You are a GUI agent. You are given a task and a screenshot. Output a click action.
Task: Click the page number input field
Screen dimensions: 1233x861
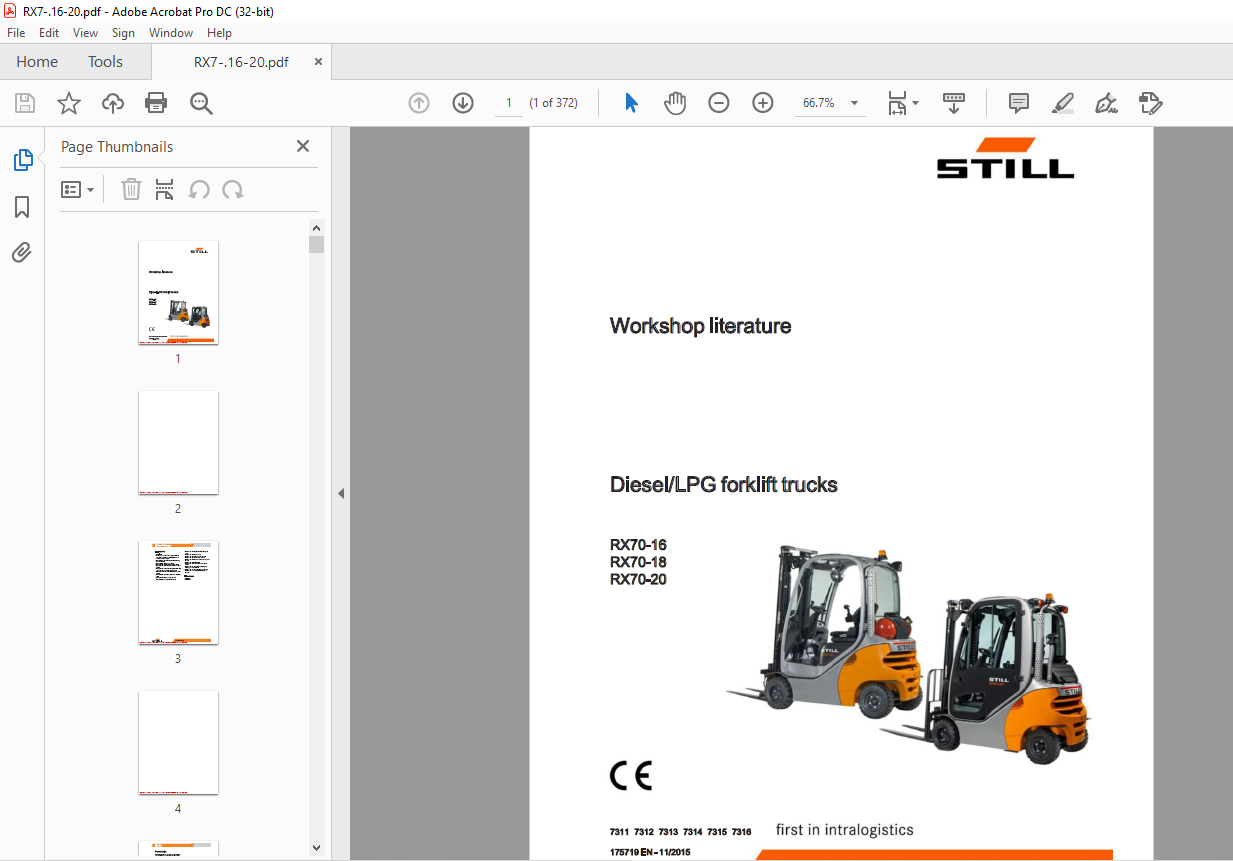pos(508,103)
